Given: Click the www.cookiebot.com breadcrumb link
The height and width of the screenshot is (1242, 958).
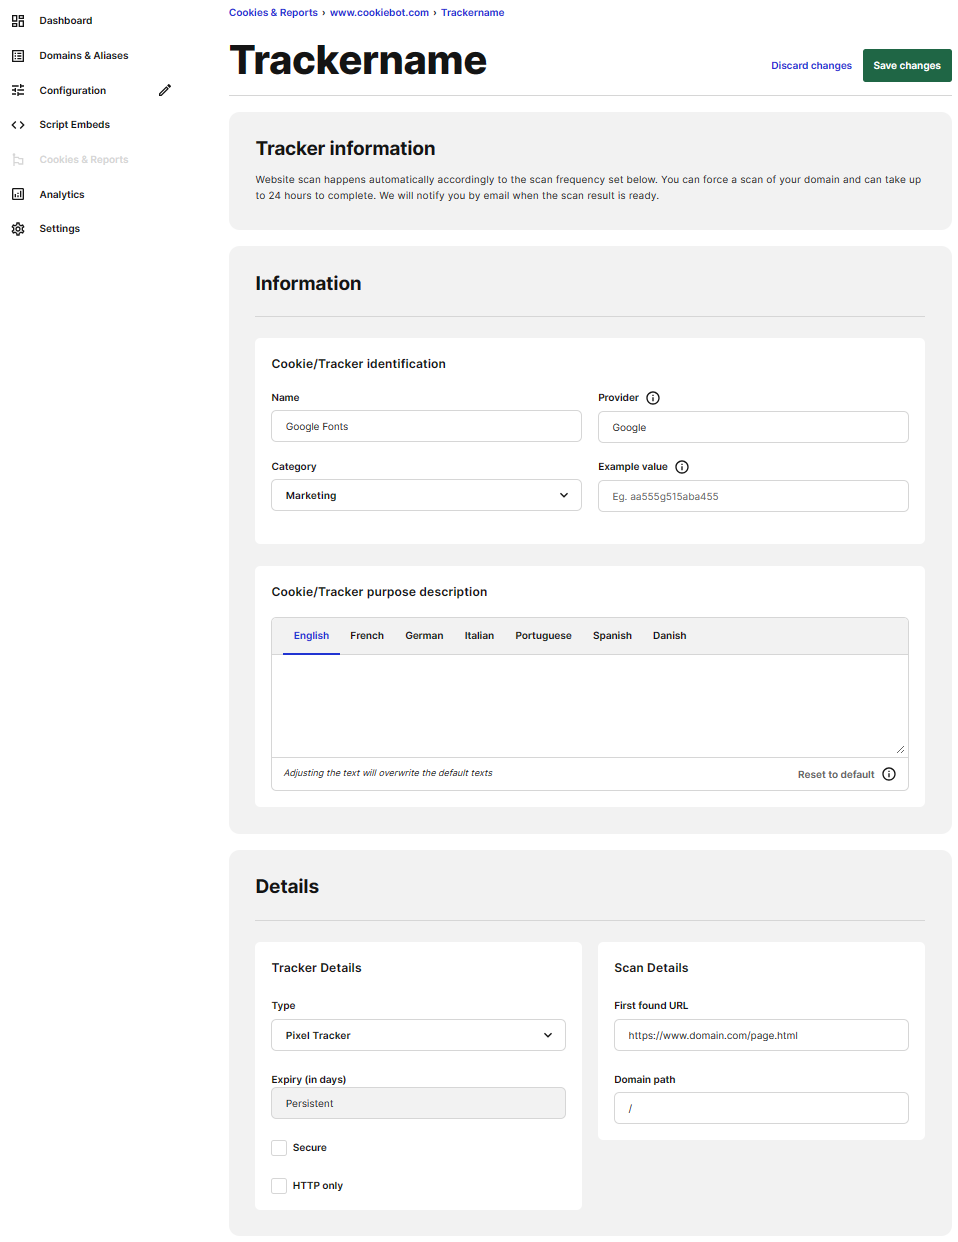Looking at the screenshot, I should 379,13.
